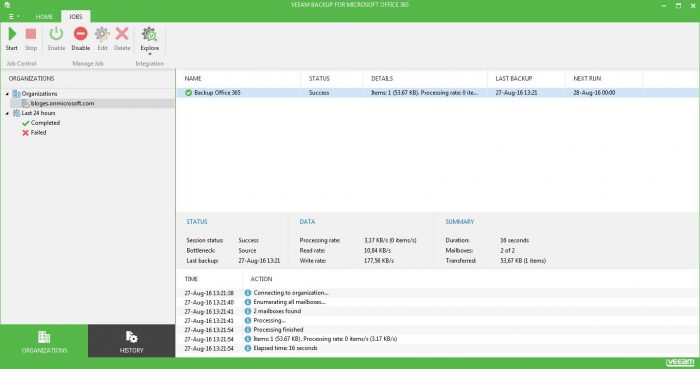Click info icon beside 'Elapsed time'
Screen dimensions: 700x369
248,348
